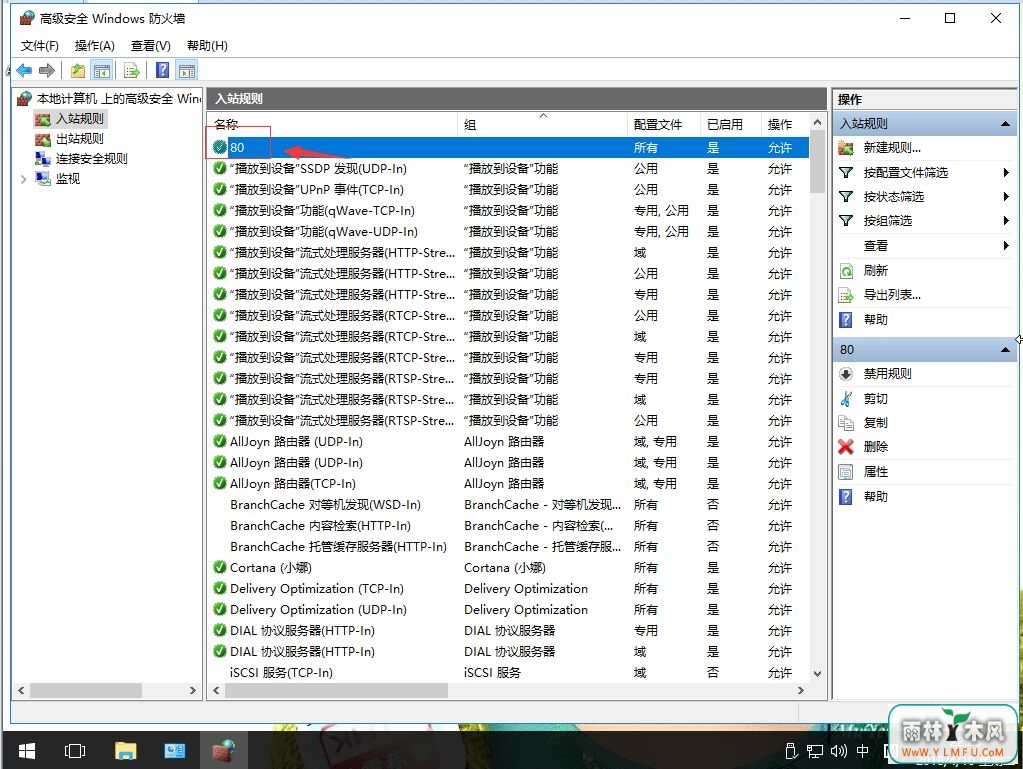Click 新建规则... in the actions pane

892,148
